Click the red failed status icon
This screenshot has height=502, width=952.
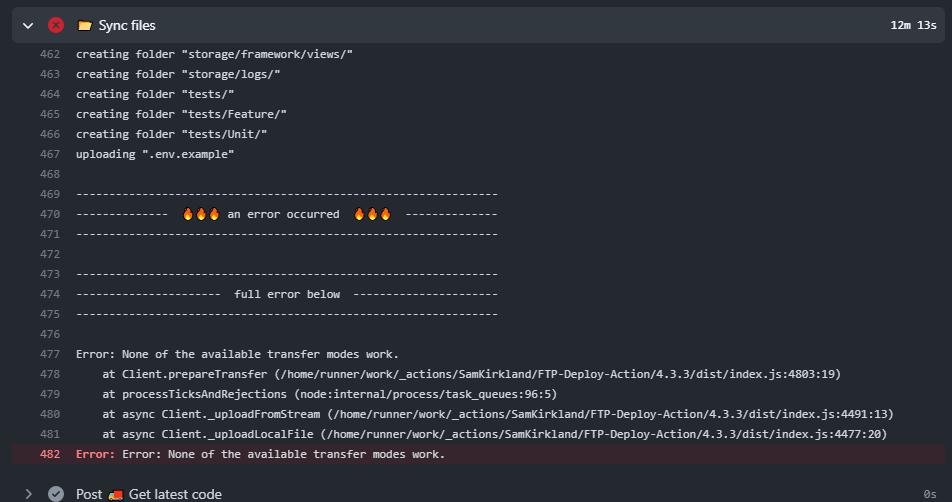[x=56, y=25]
